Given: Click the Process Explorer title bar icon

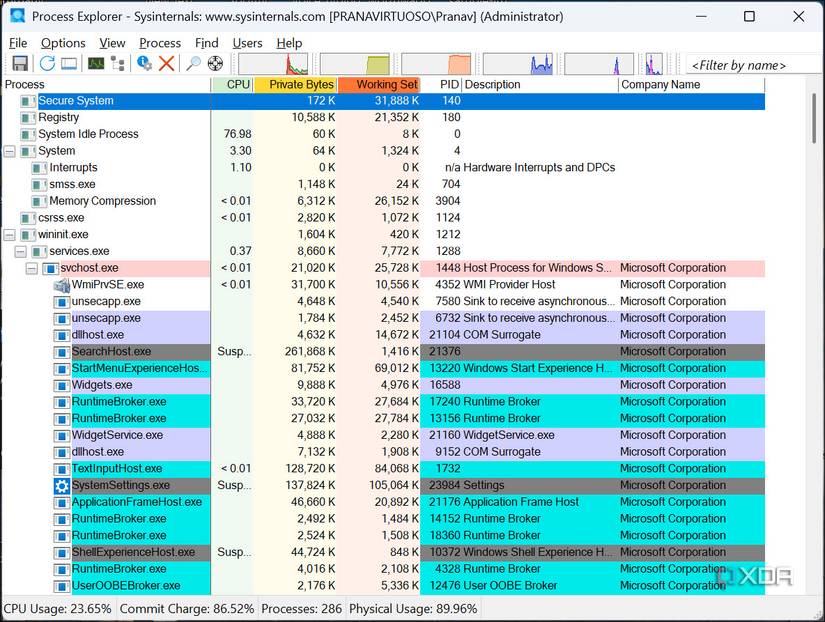Looking at the screenshot, I should [17, 16].
